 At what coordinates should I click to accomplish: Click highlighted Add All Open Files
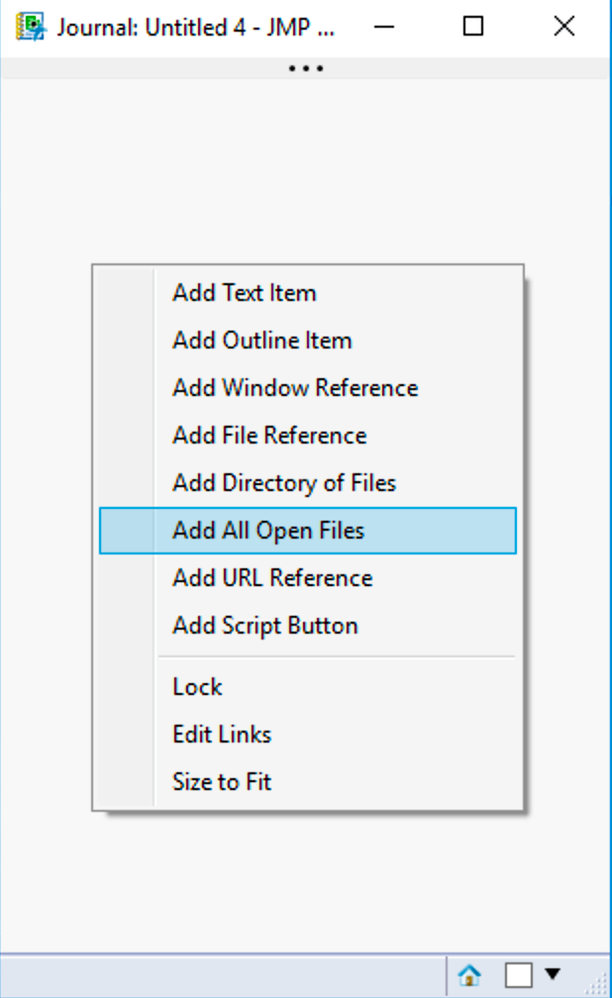click(307, 531)
